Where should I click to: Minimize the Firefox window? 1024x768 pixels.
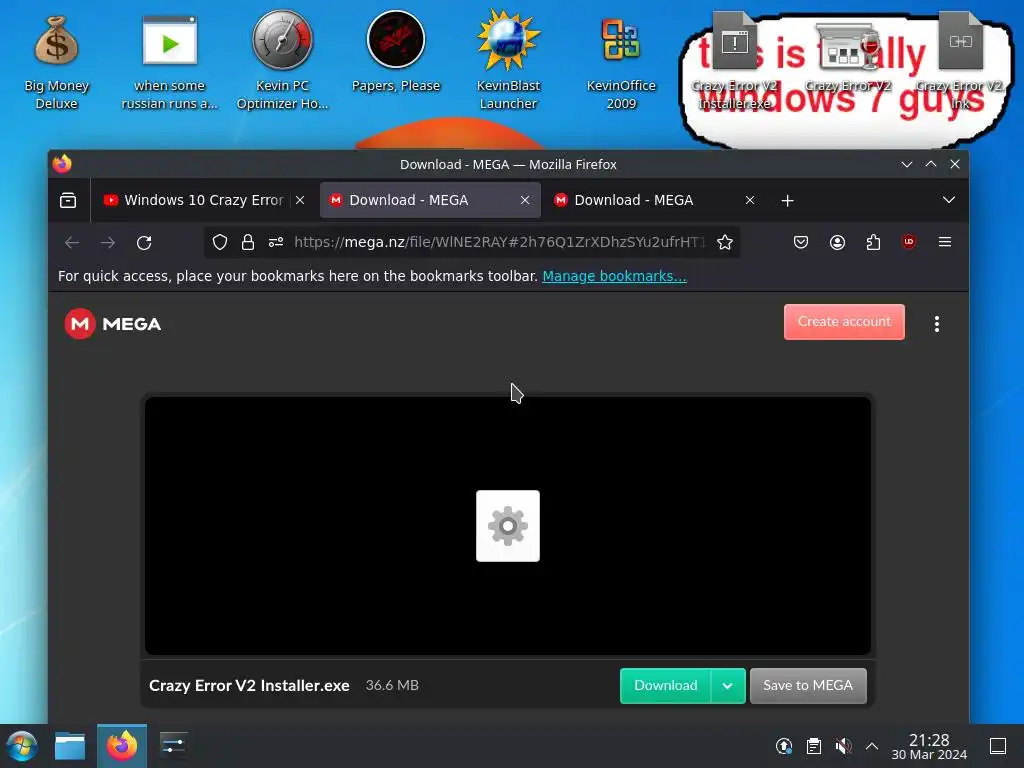(906, 165)
